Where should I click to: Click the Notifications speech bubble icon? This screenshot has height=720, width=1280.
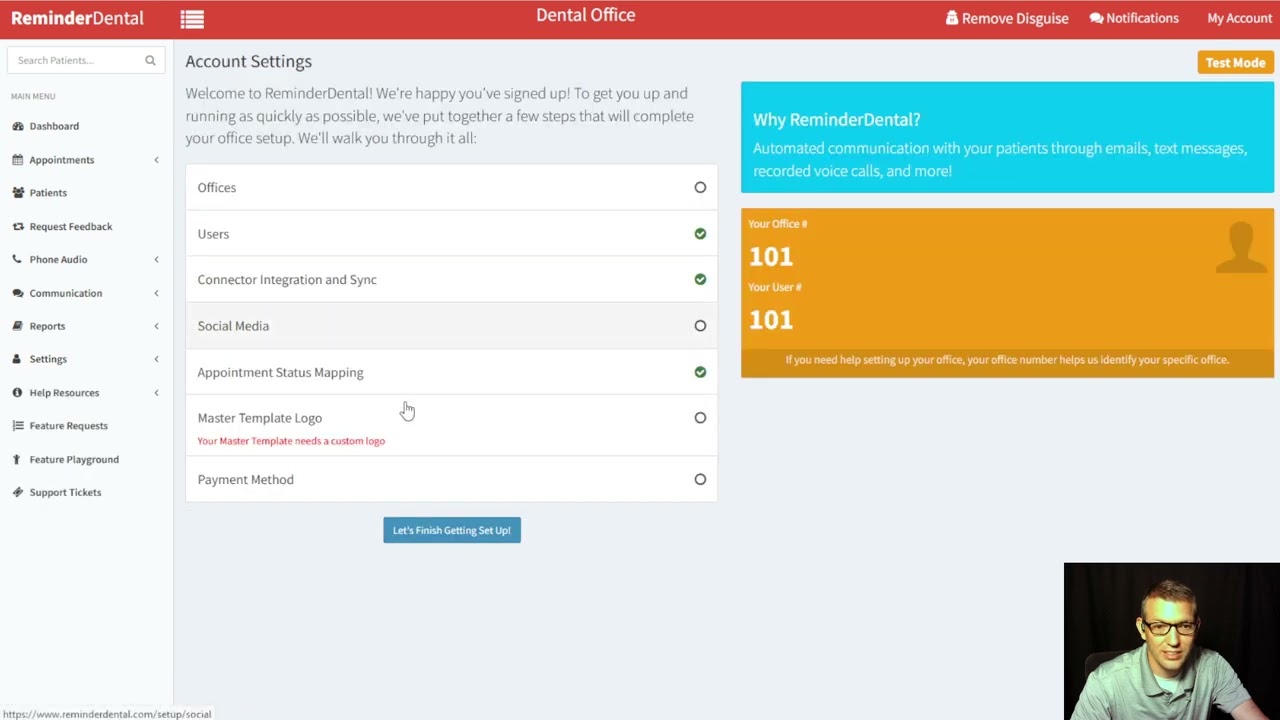point(1096,18)
